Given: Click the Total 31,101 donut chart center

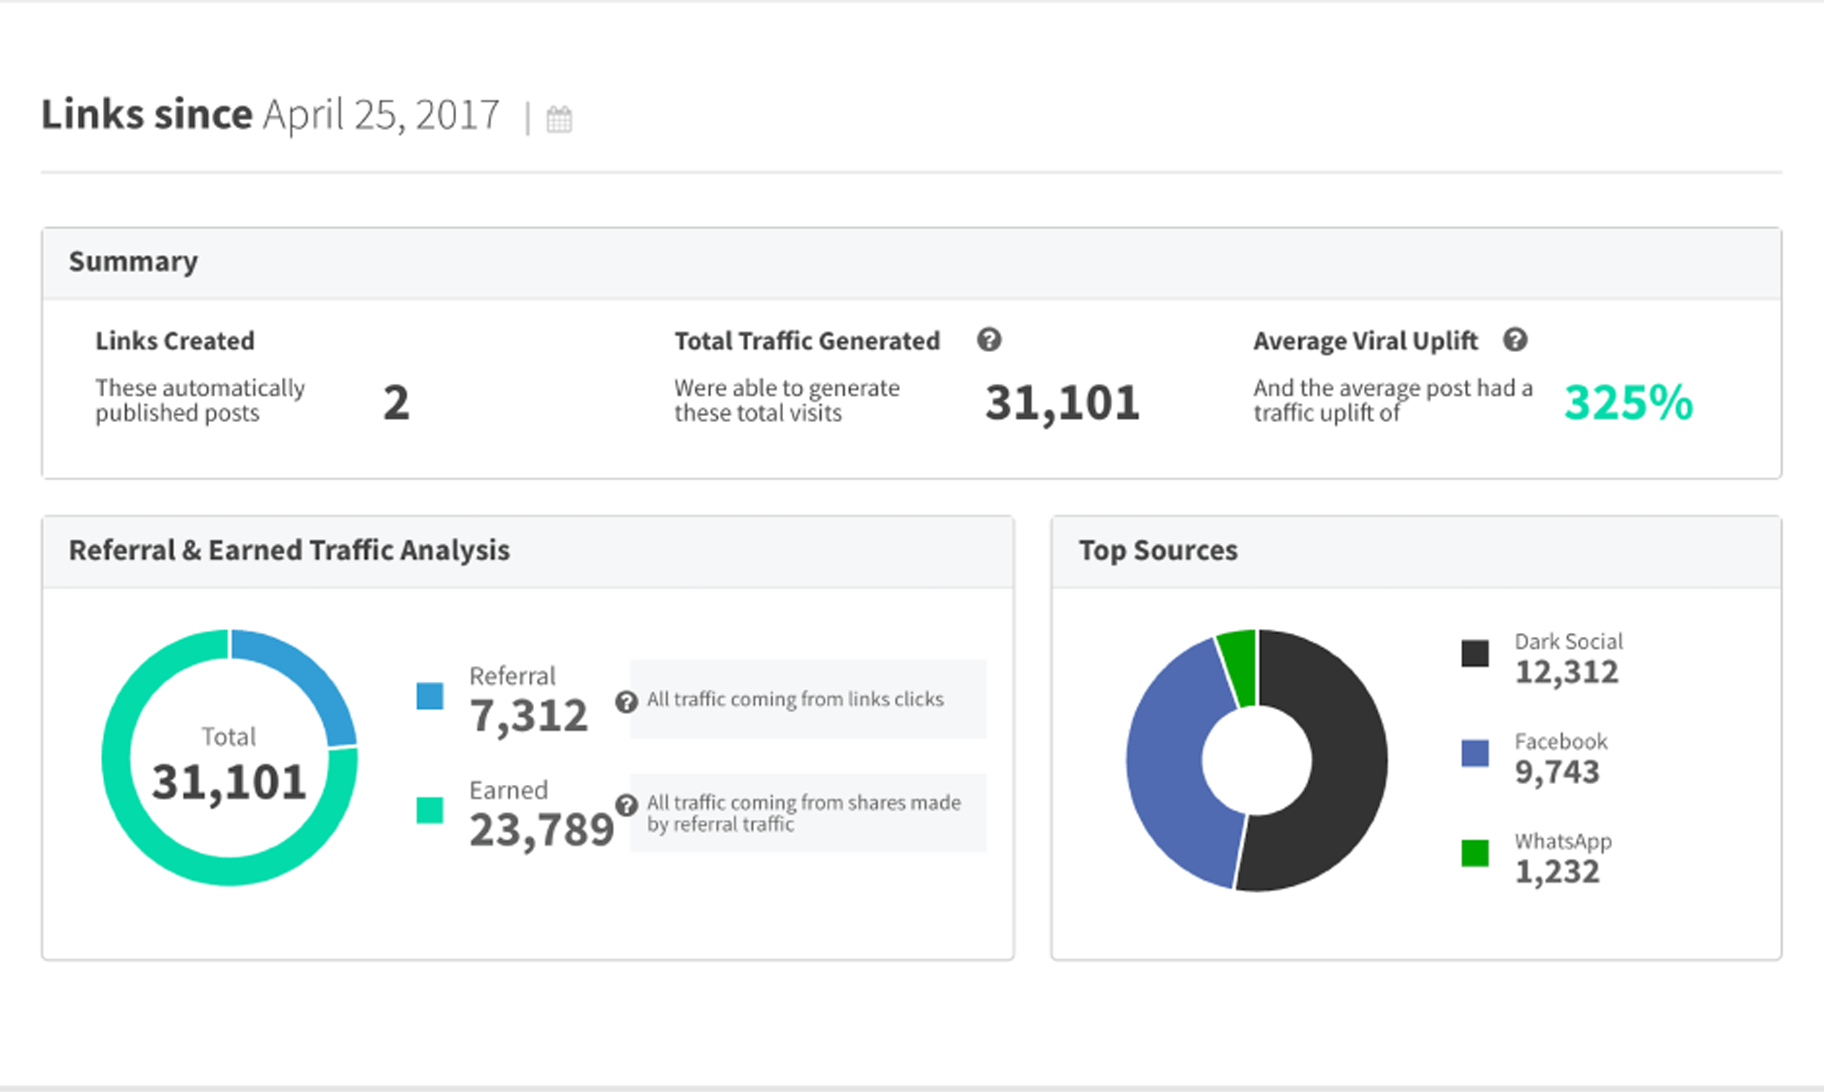Looking at the screenshot, I should point(229,760).
